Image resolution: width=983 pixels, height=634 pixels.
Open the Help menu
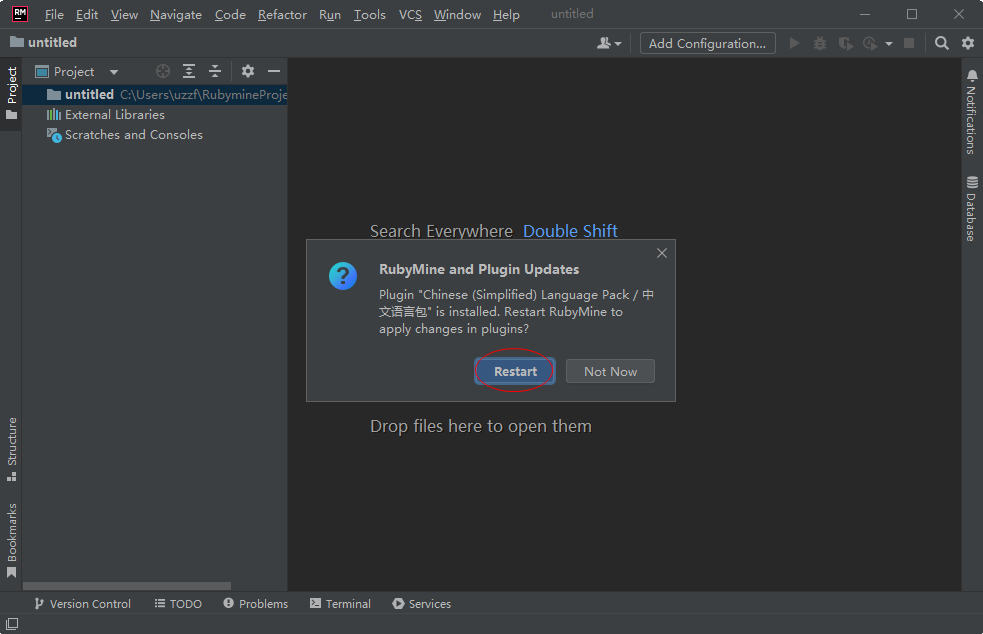coord(506,14)
